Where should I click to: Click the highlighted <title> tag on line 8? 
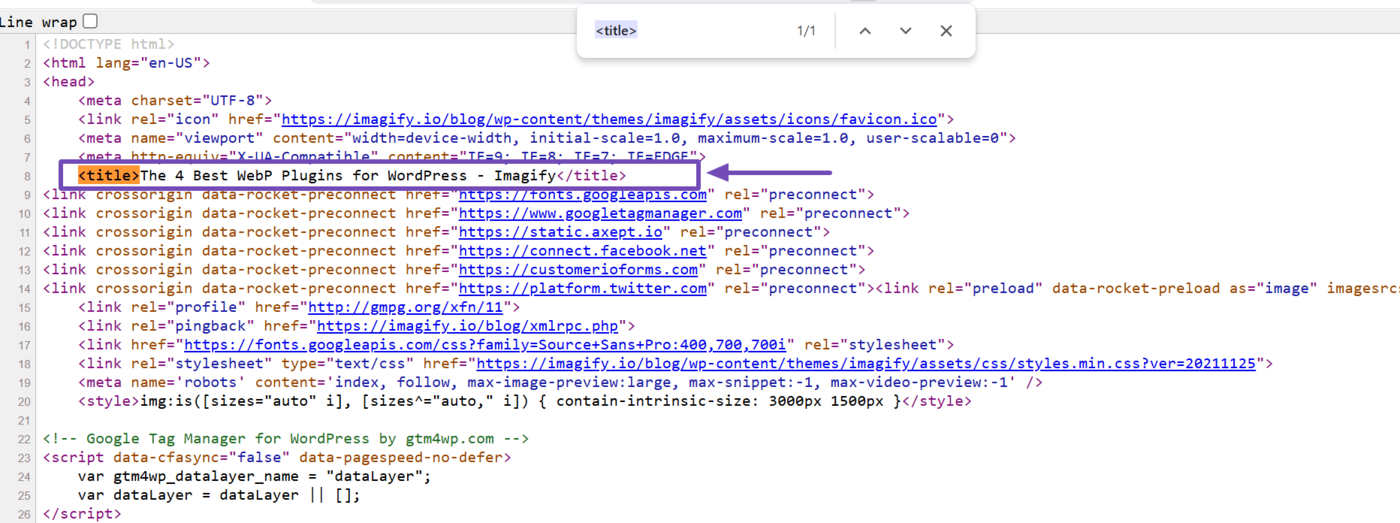(109, 176)
